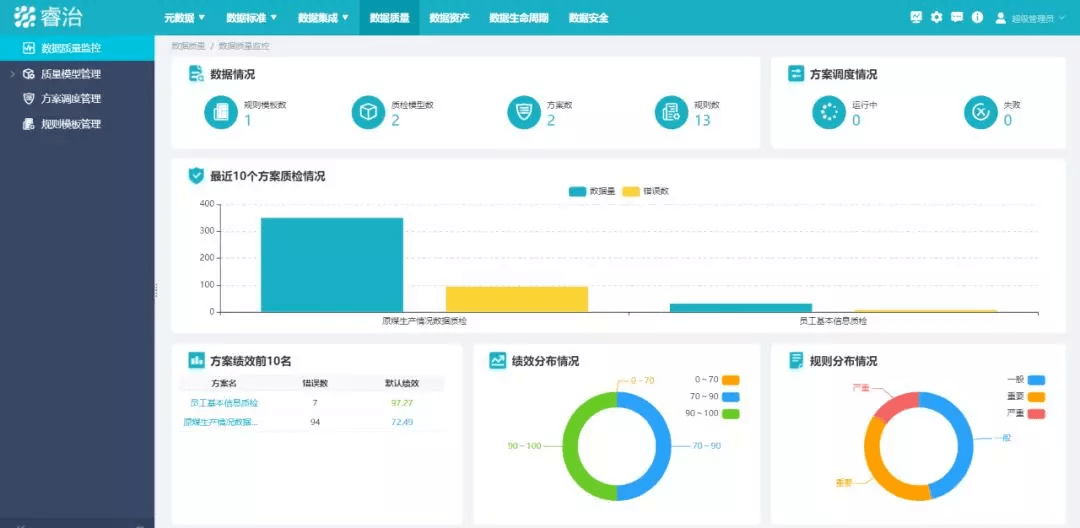Click the 规则模板数 round icon

click(221, 112)
